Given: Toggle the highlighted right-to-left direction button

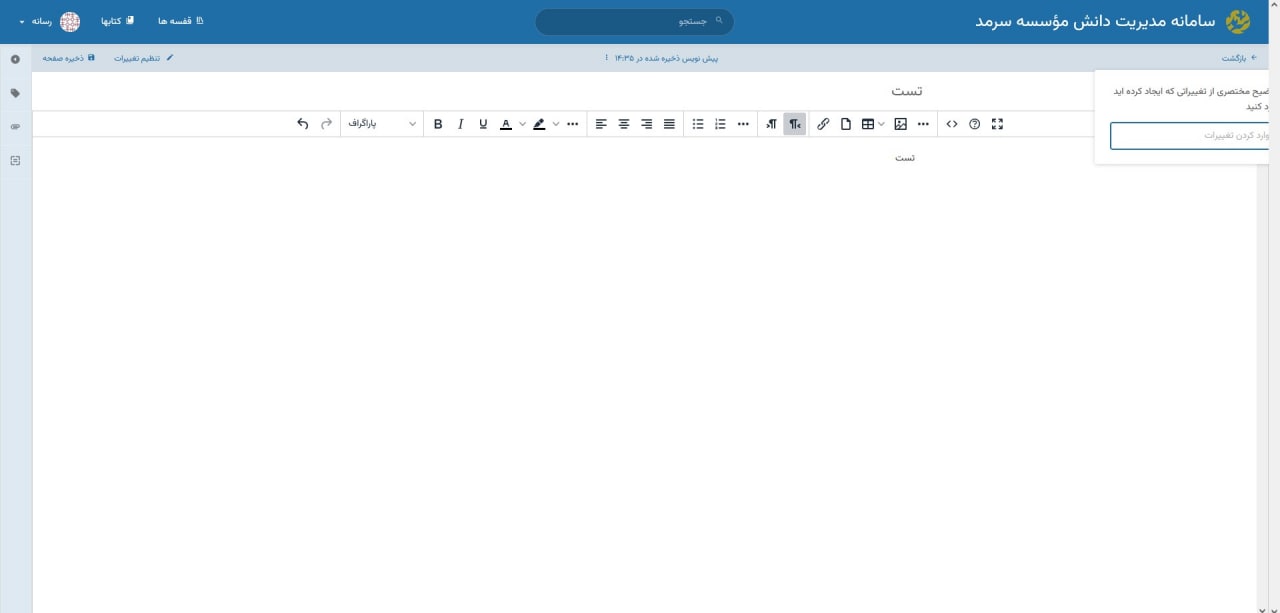Looking at the screenshot, I should tap(794, 124).
